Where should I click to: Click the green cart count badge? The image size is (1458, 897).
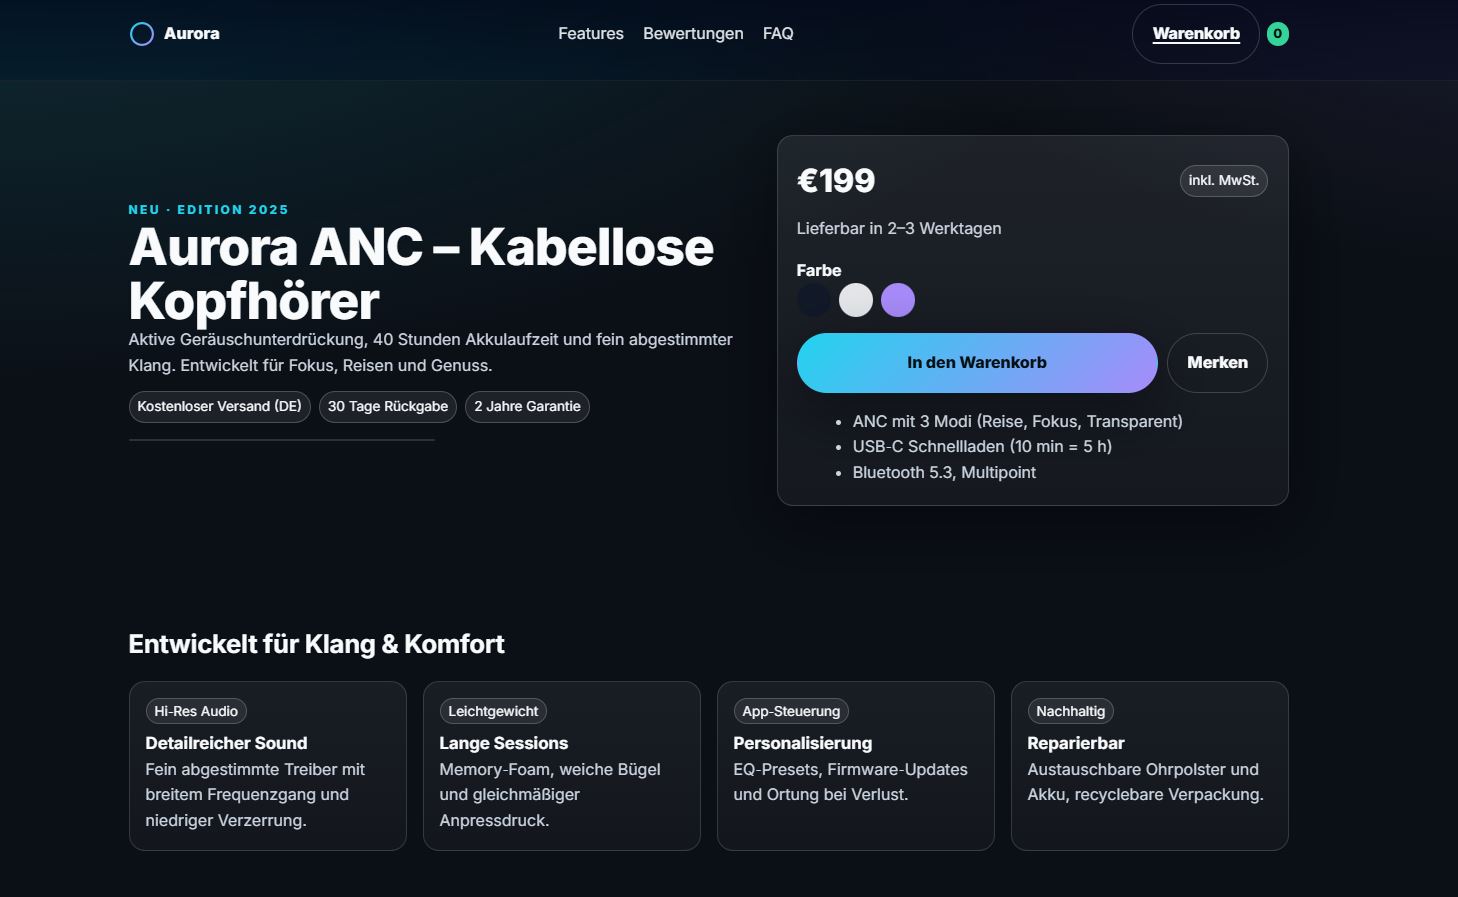click(1277, 34)
